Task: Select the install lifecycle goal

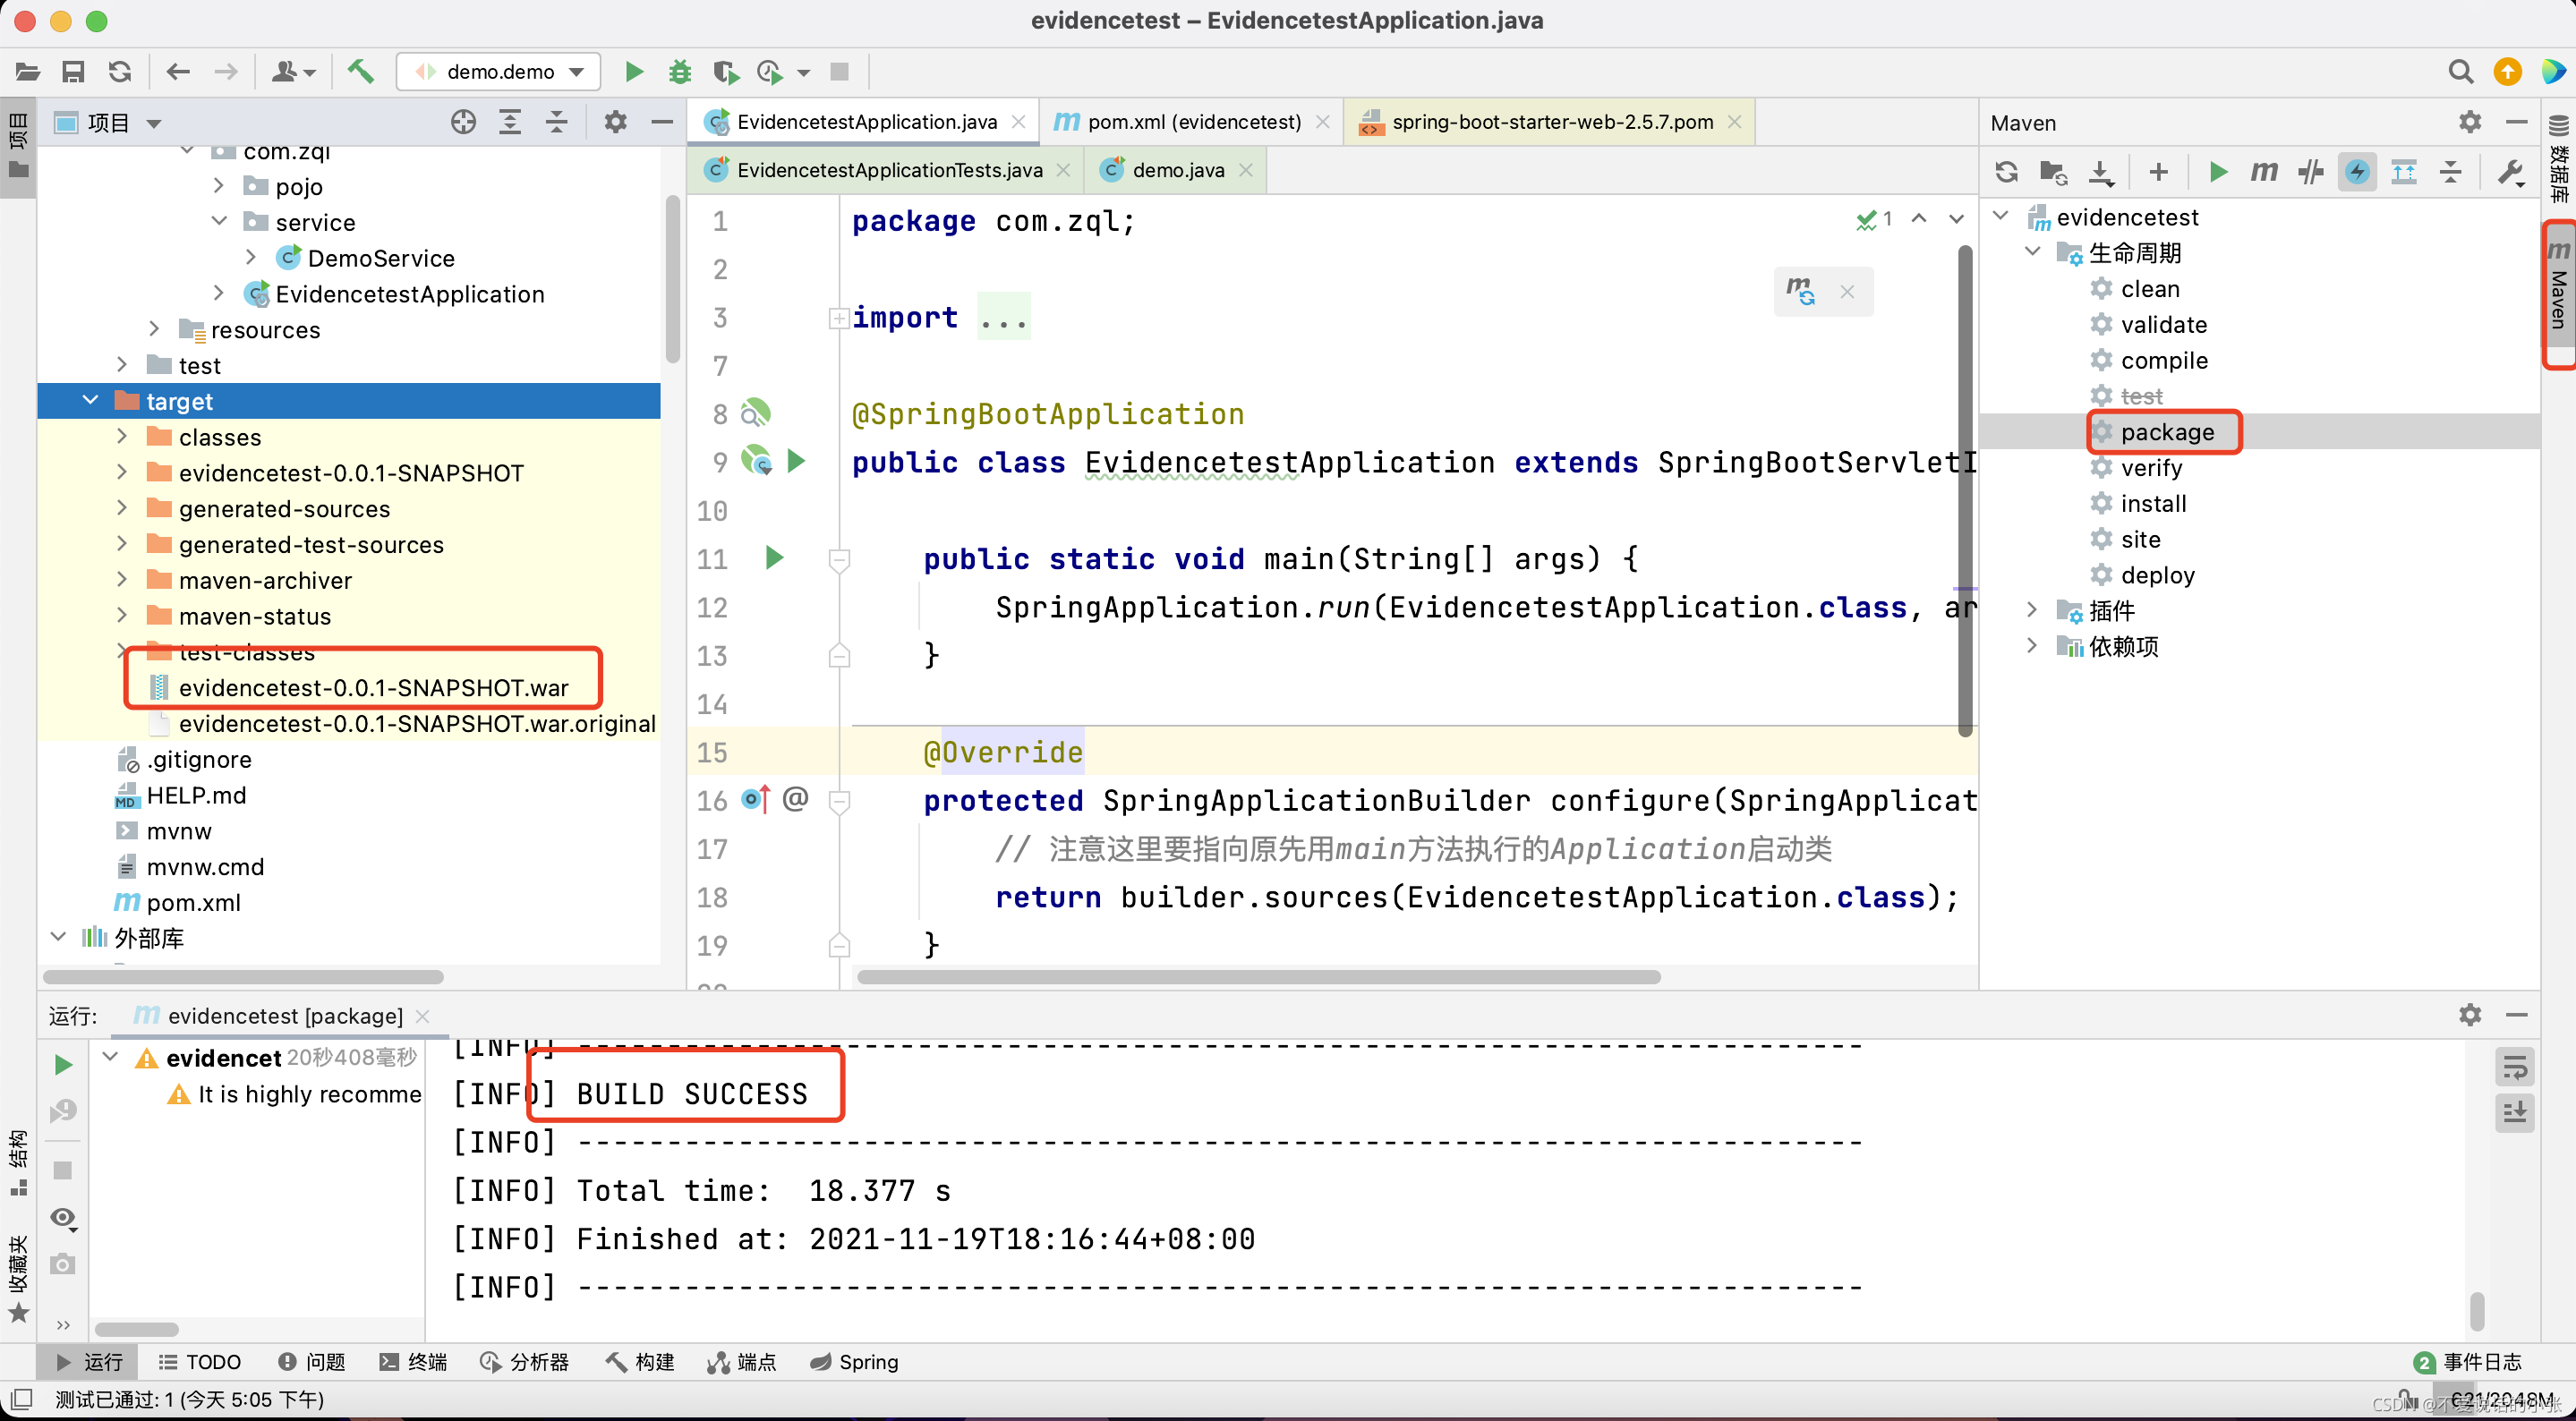Action: [2153, 503]
